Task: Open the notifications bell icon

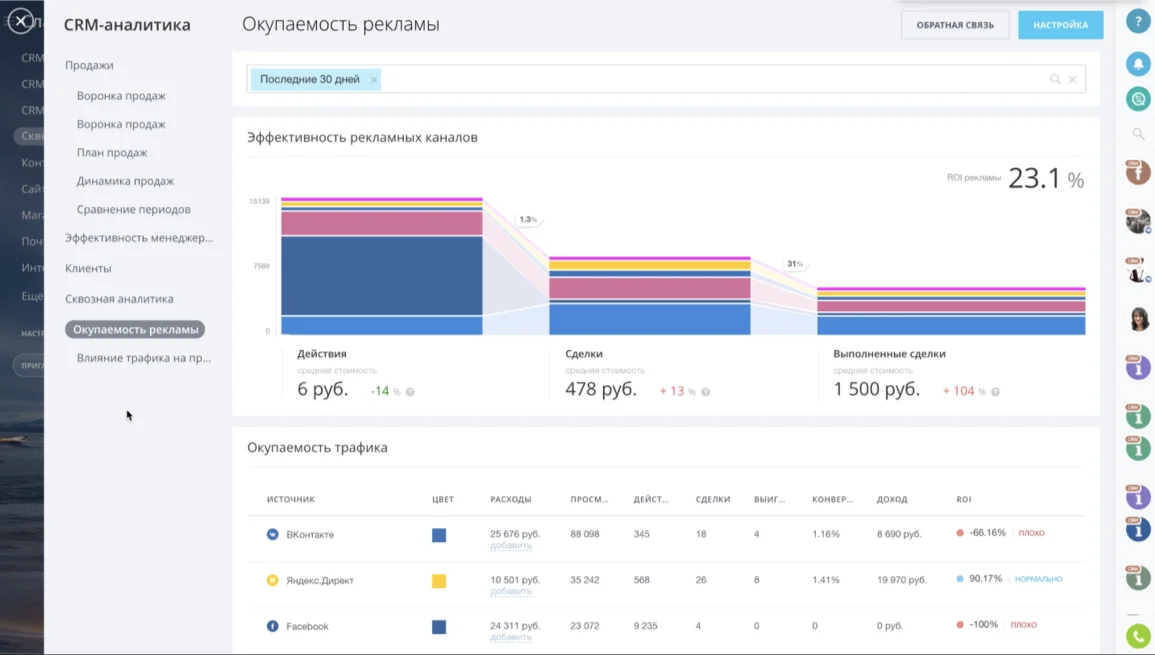Action: click(x=1138, y=64)
